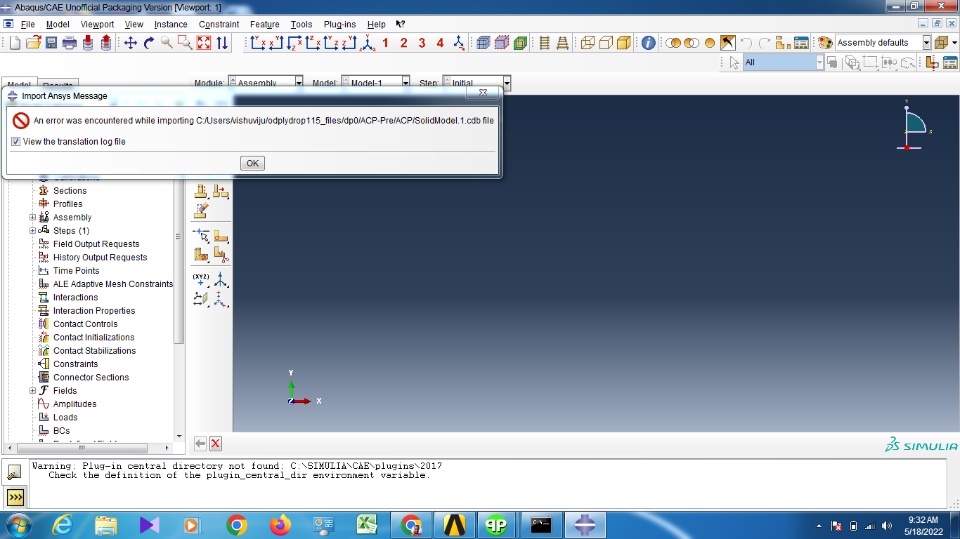Open Google Chrome from taskbar
The height and width of the screenshot is (539, 960).
[236, 525]
